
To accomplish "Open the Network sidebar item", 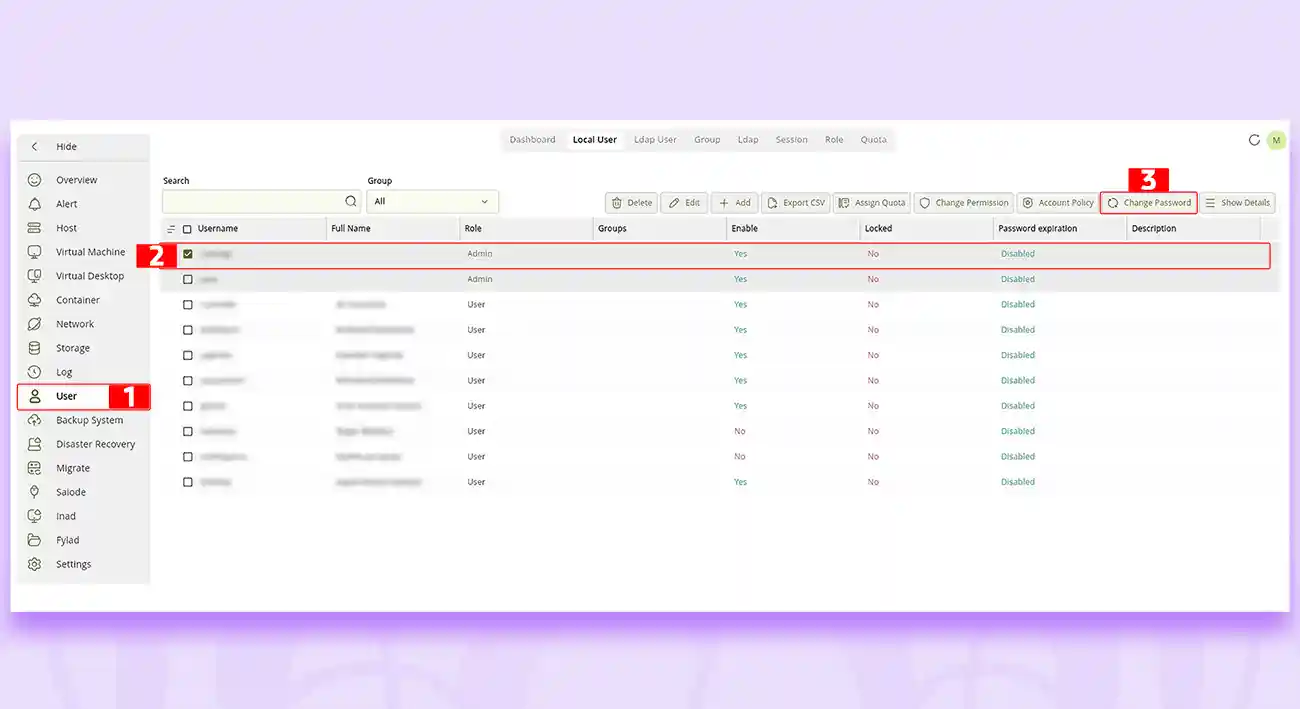I will point(74,324).
